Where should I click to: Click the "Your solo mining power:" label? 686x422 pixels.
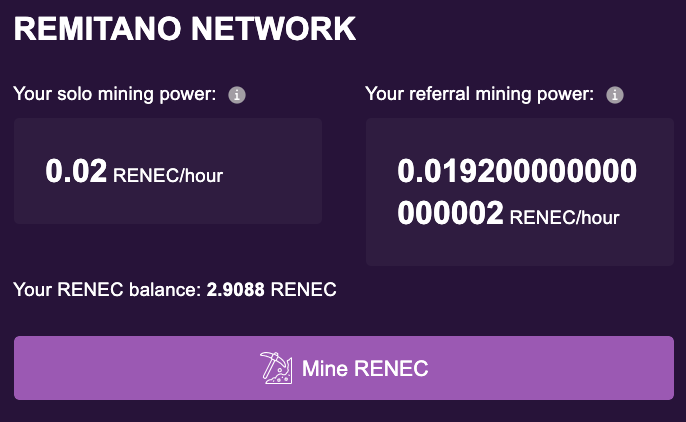[x=115, y=94]
